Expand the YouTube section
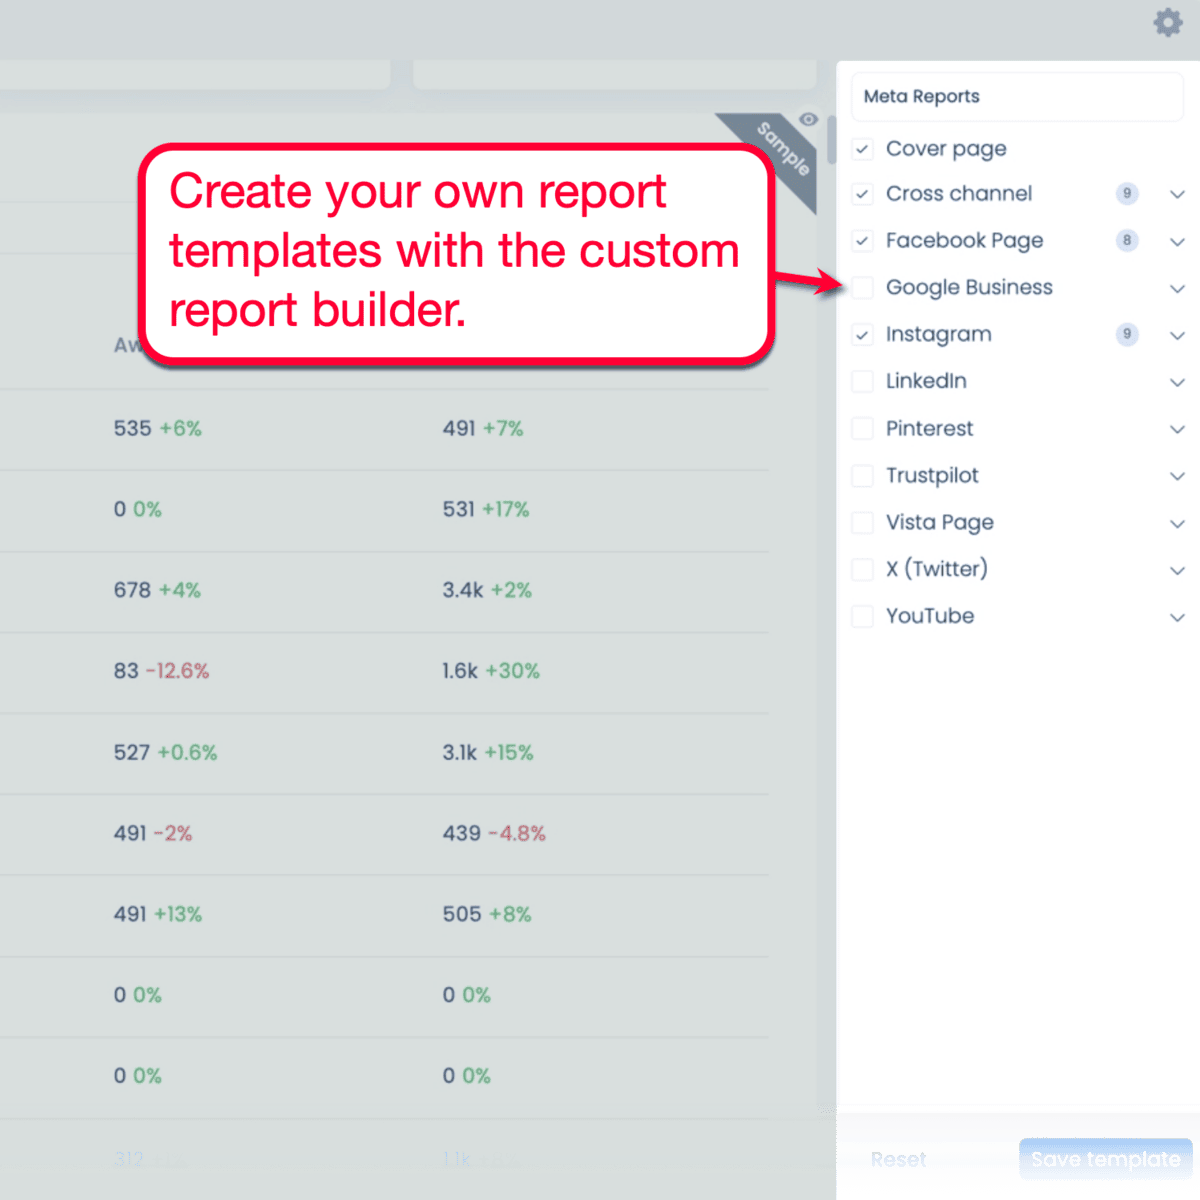 coord(1177,617)
